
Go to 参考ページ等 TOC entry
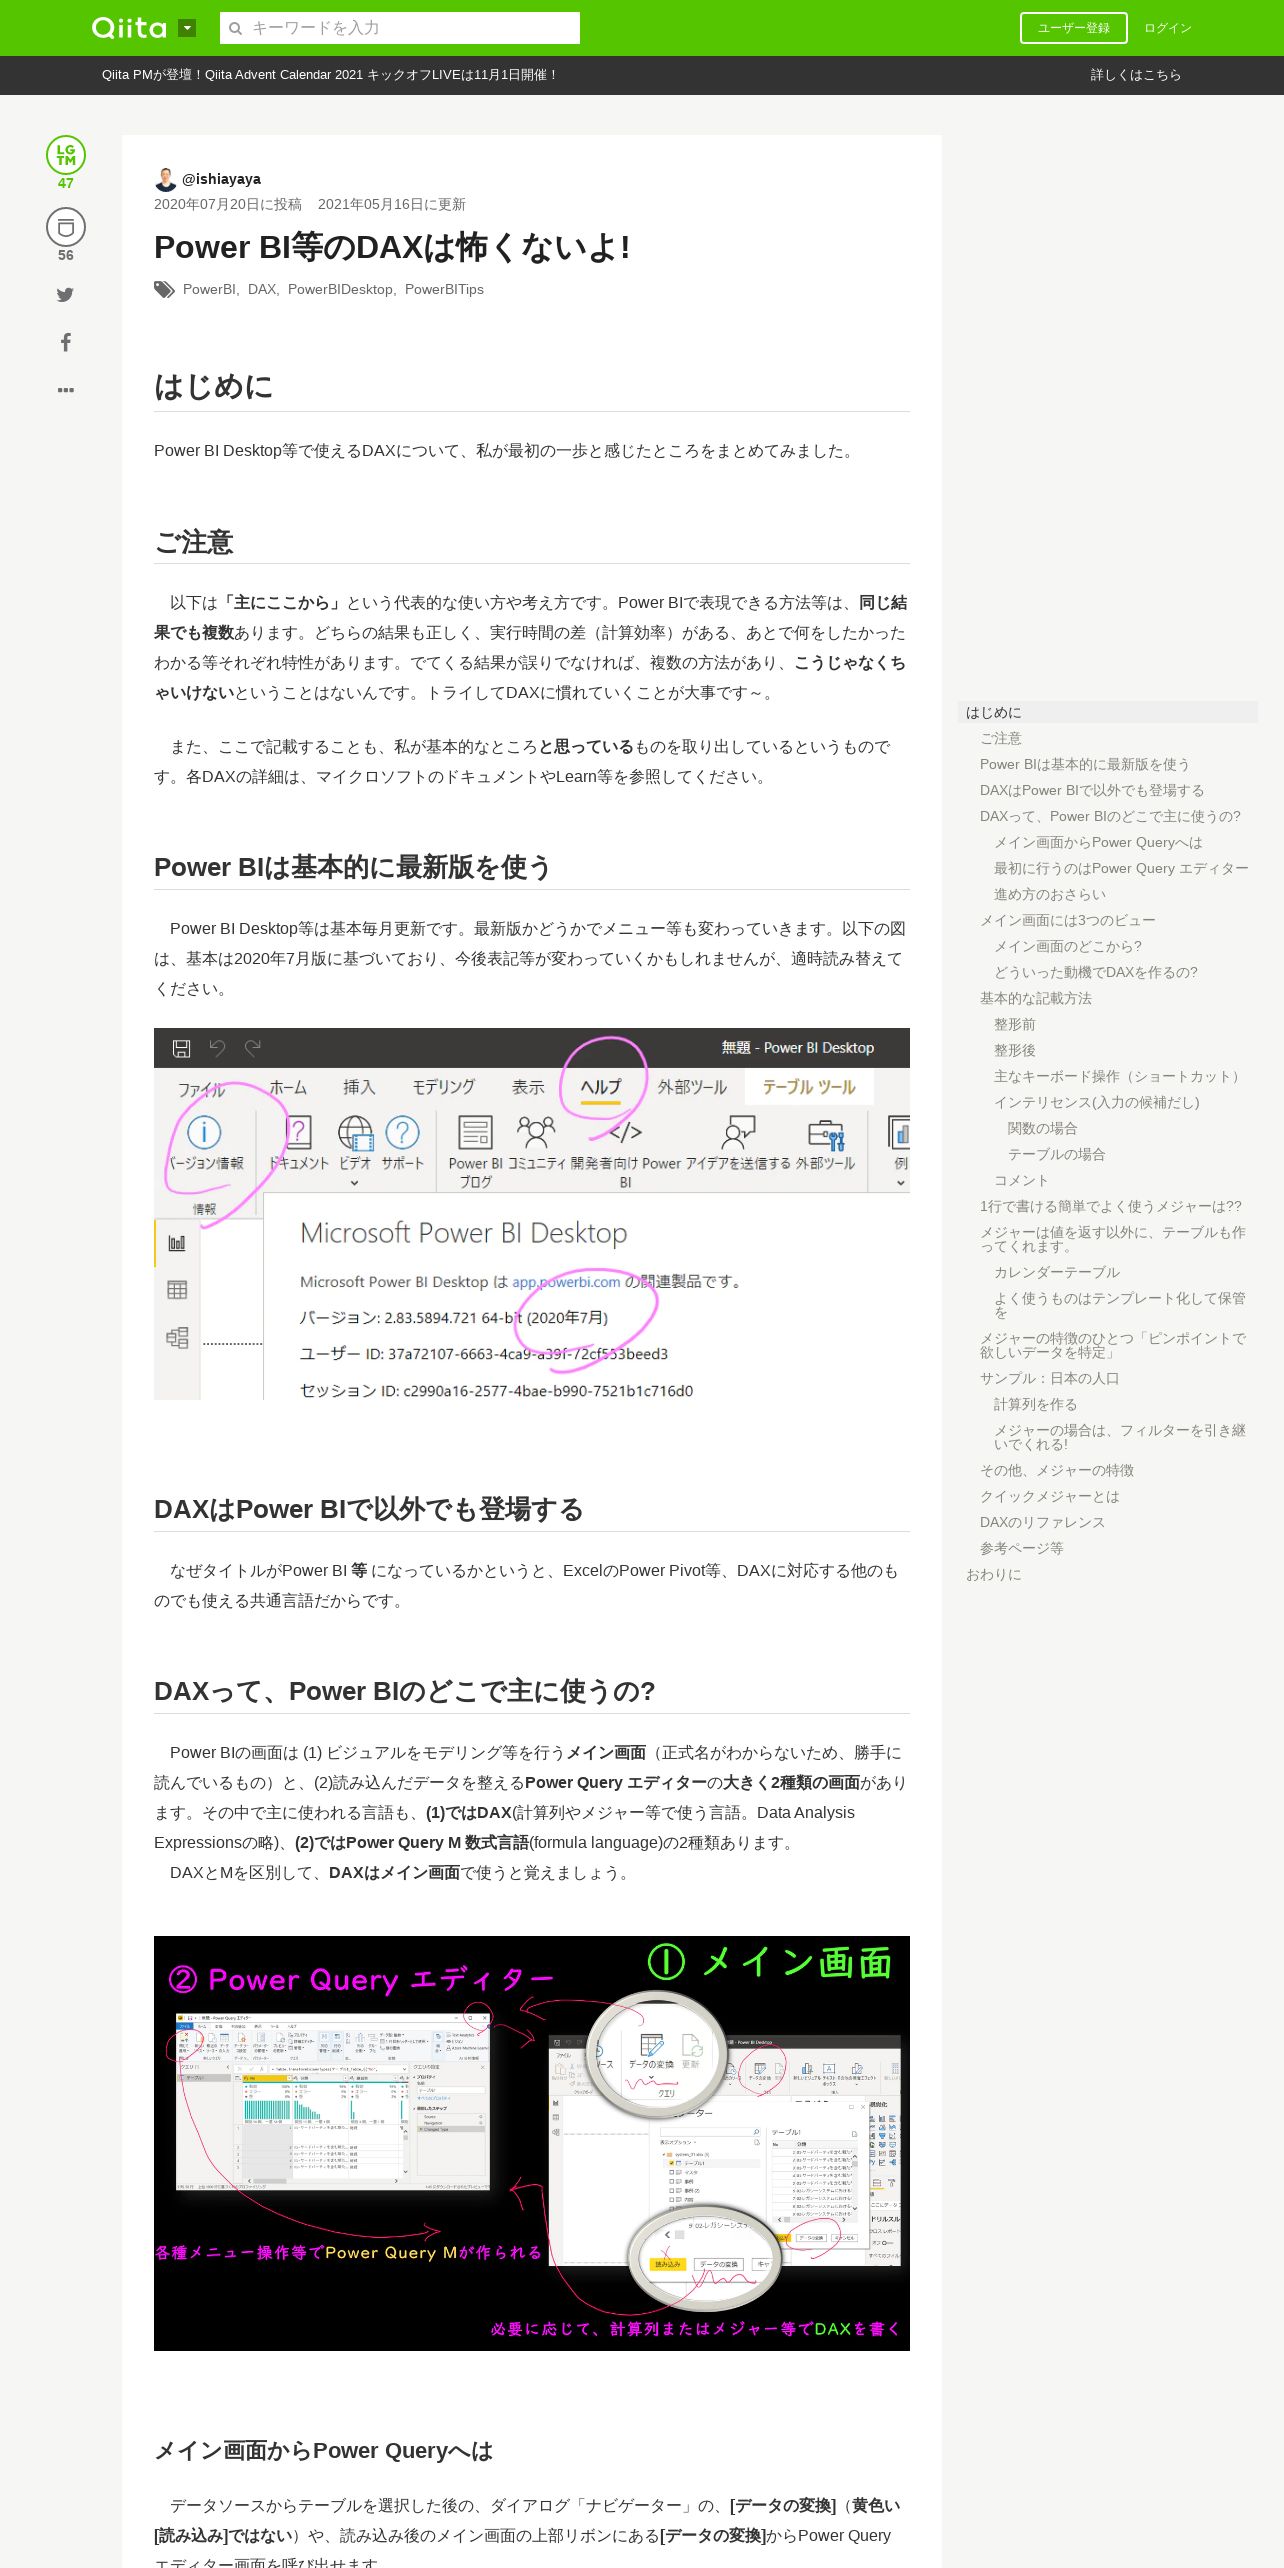pyautogui.click(x=1022, y=1548)
